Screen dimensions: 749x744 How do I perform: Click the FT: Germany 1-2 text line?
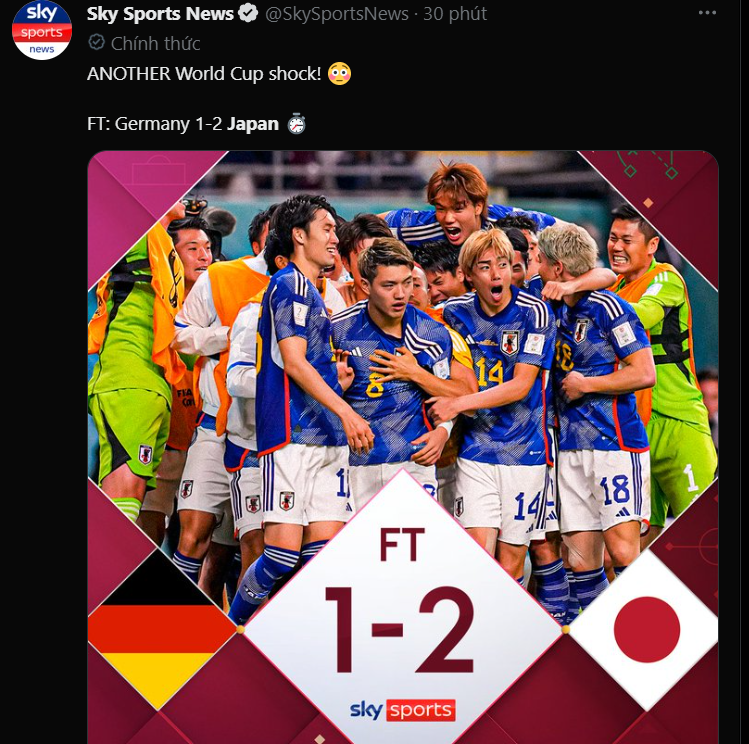click(155, 125)
